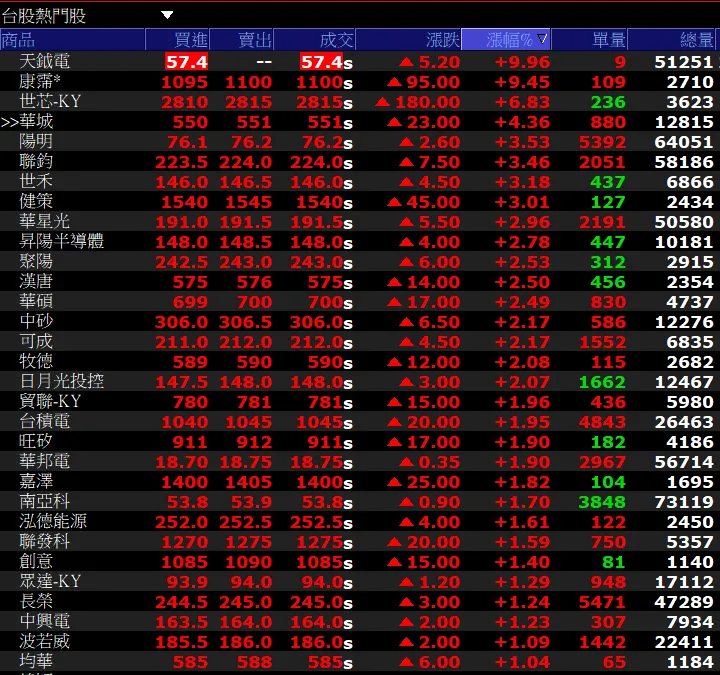Select the 眾達-KY stock name
Image resolution: width=720 pixels, height=675 pixels.
coord(50,582)
